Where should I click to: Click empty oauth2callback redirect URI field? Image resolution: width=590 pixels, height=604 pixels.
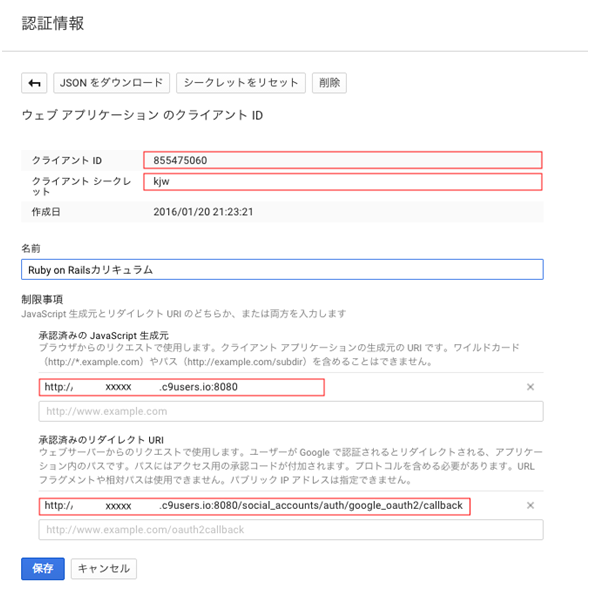click(291, 530)
